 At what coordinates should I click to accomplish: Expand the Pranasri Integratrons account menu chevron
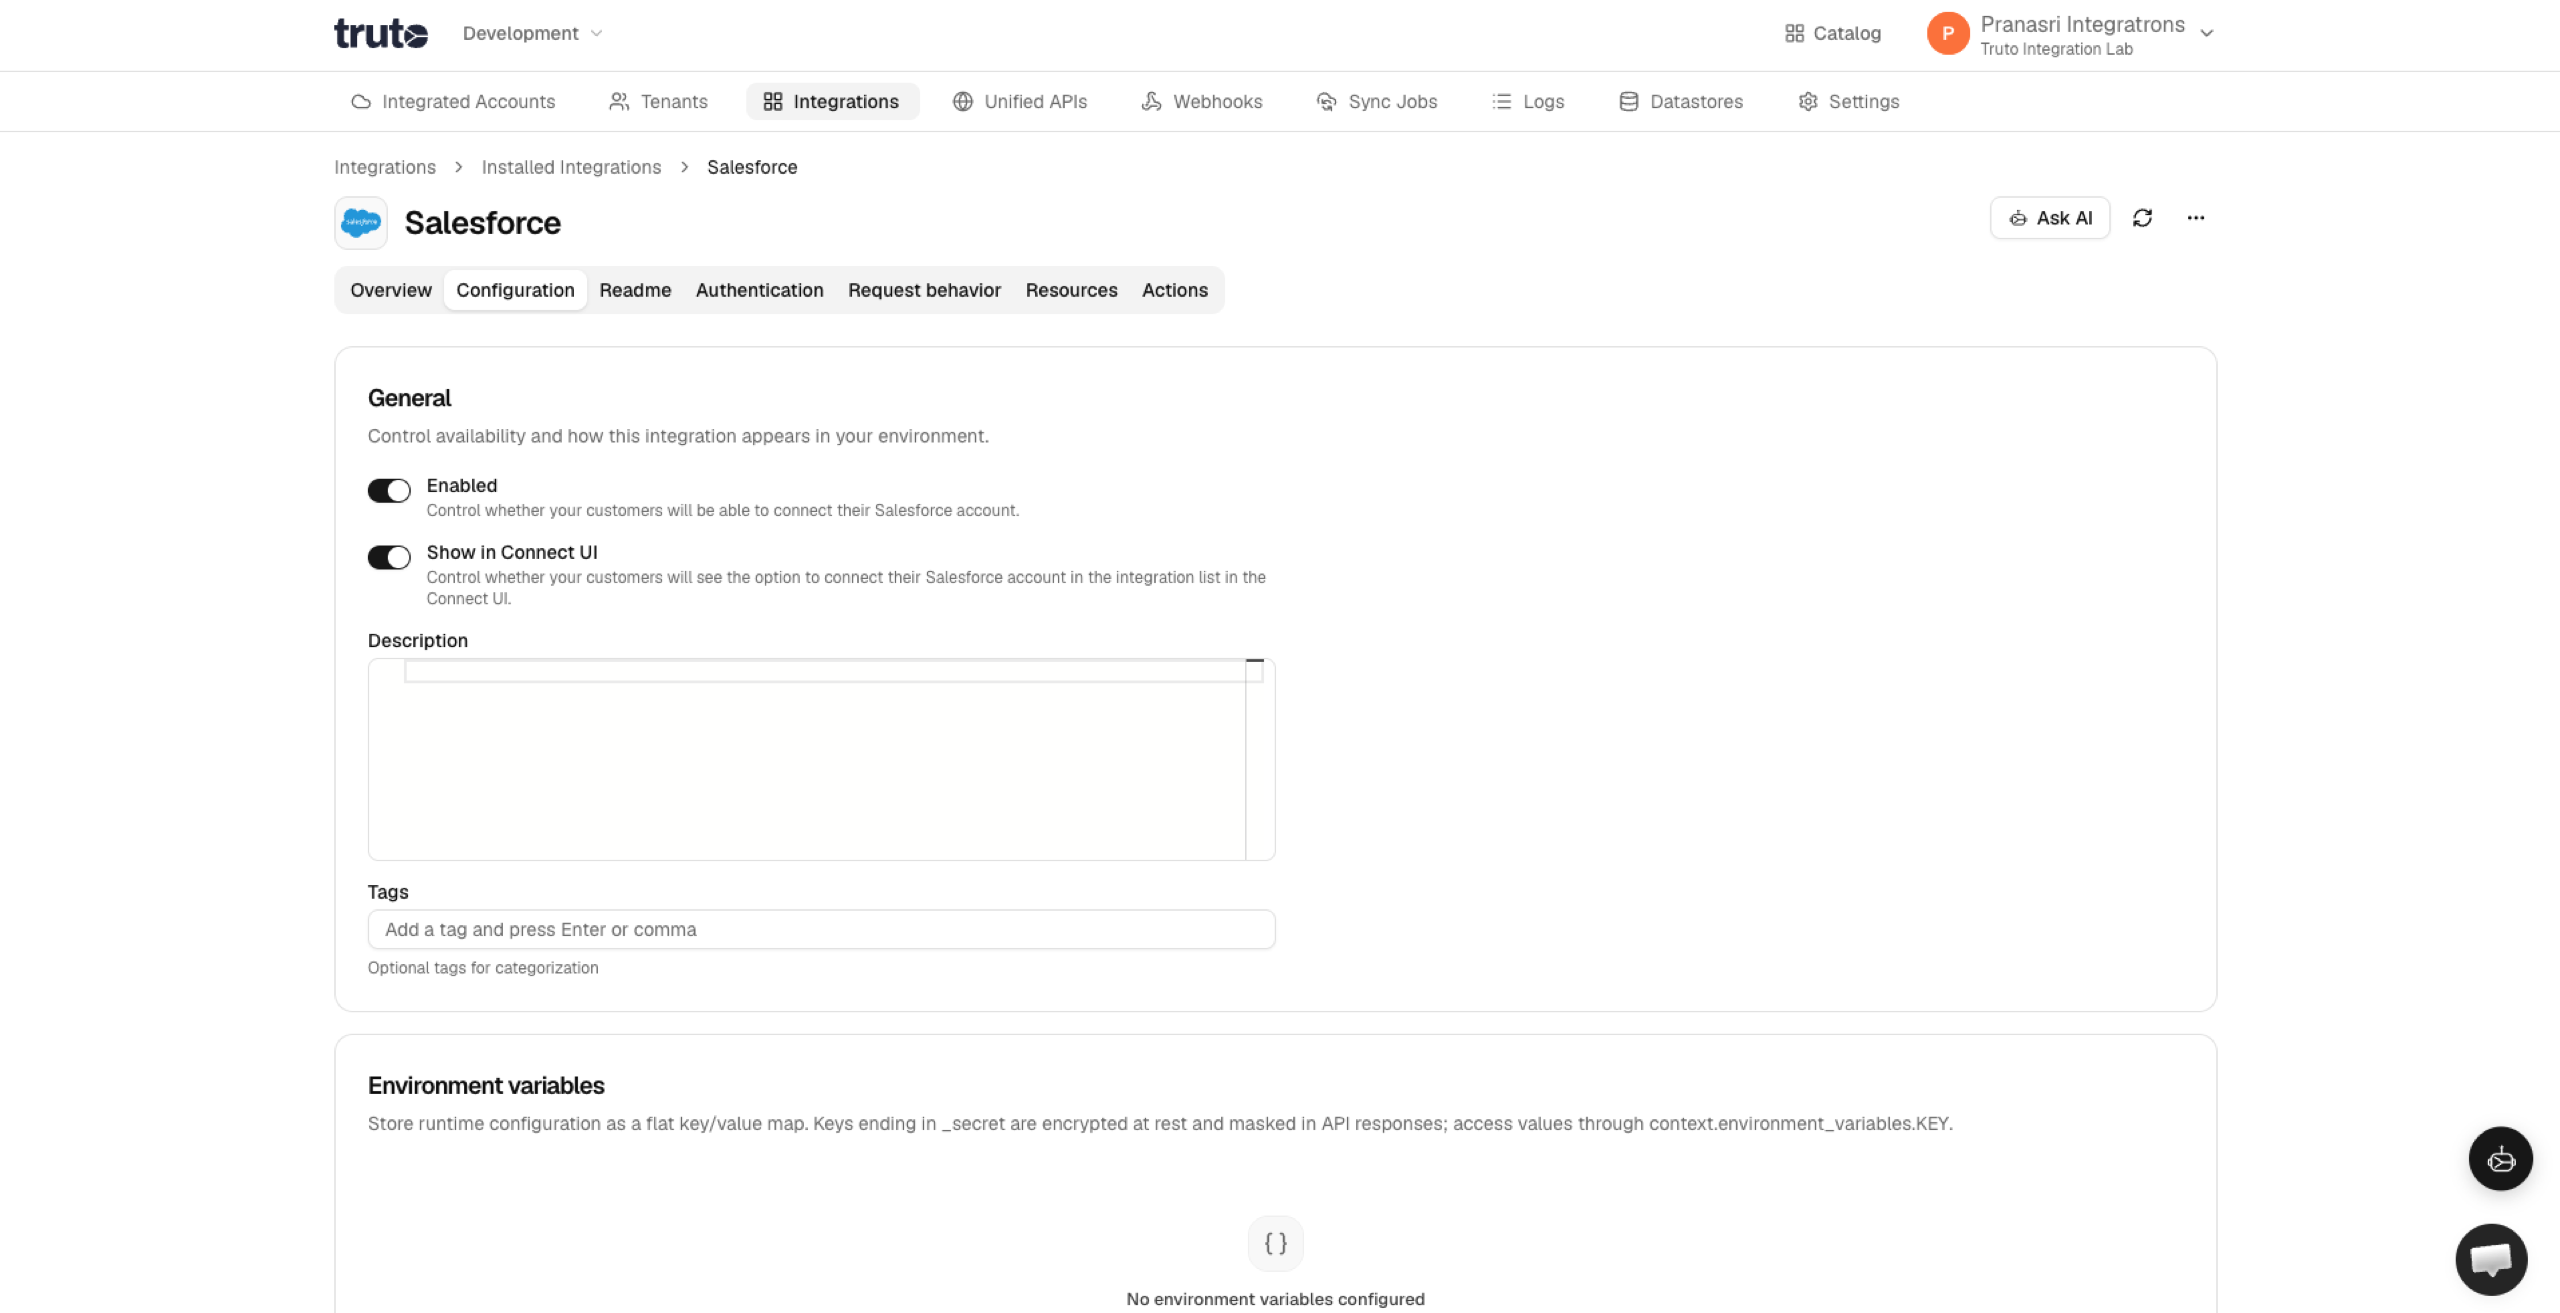2207,33
